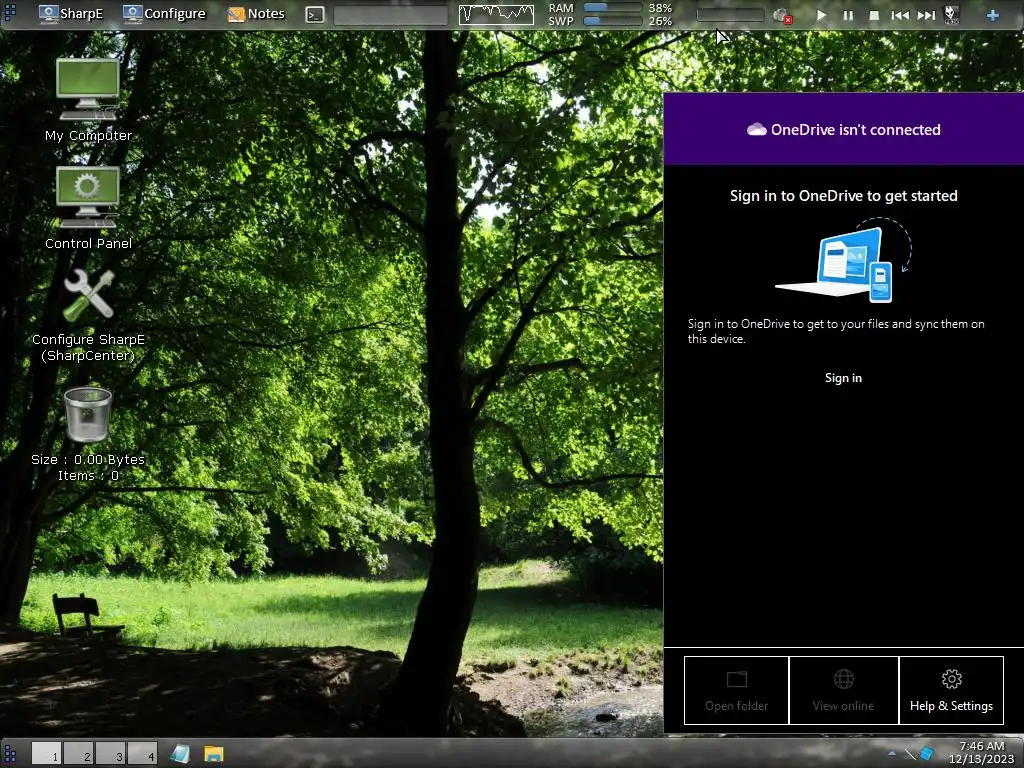Click the View online button in OneDrive
Image resolution: width=1024 pixels, height=768 pixels.
[844, 690]
